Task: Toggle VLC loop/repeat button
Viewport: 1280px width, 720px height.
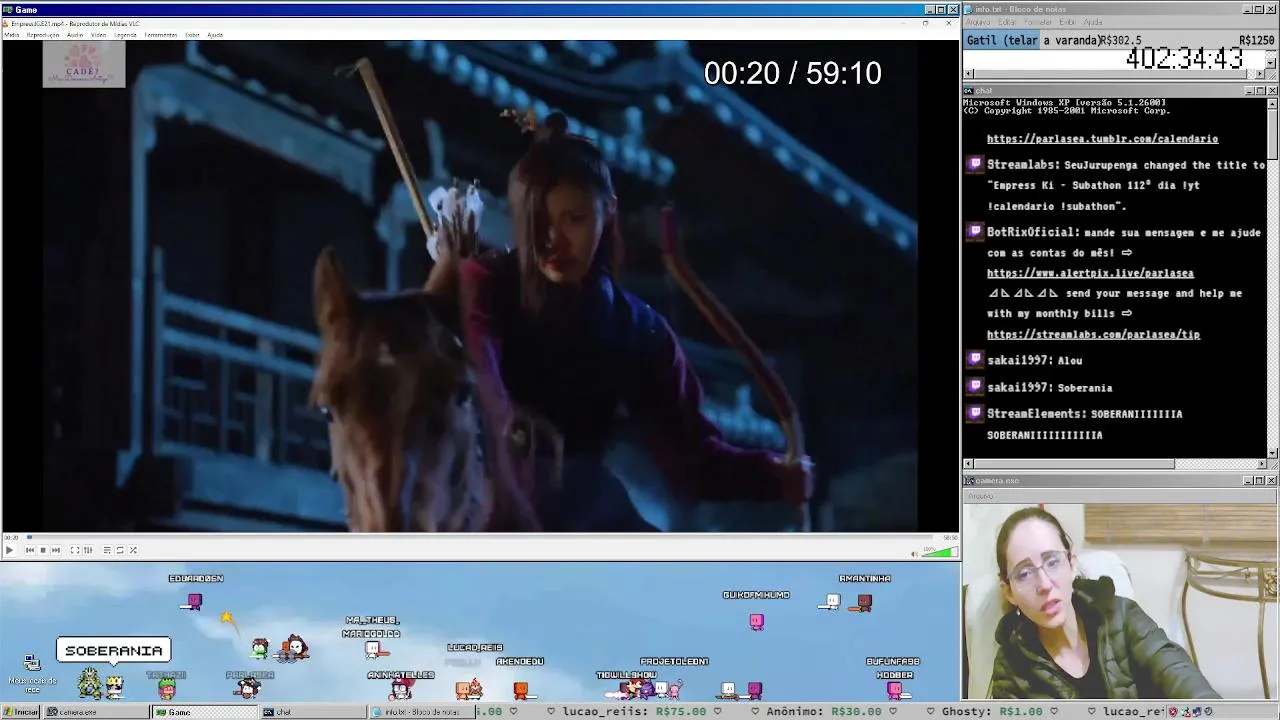Action: point(120,550)
